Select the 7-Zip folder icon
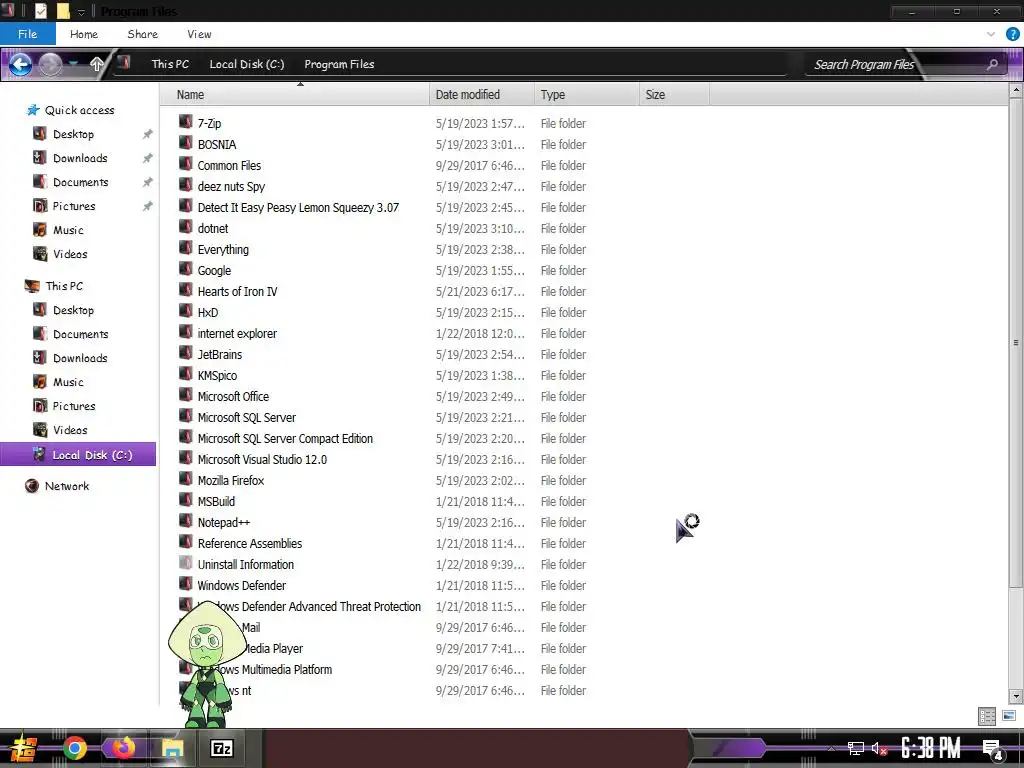 (185, 122)
